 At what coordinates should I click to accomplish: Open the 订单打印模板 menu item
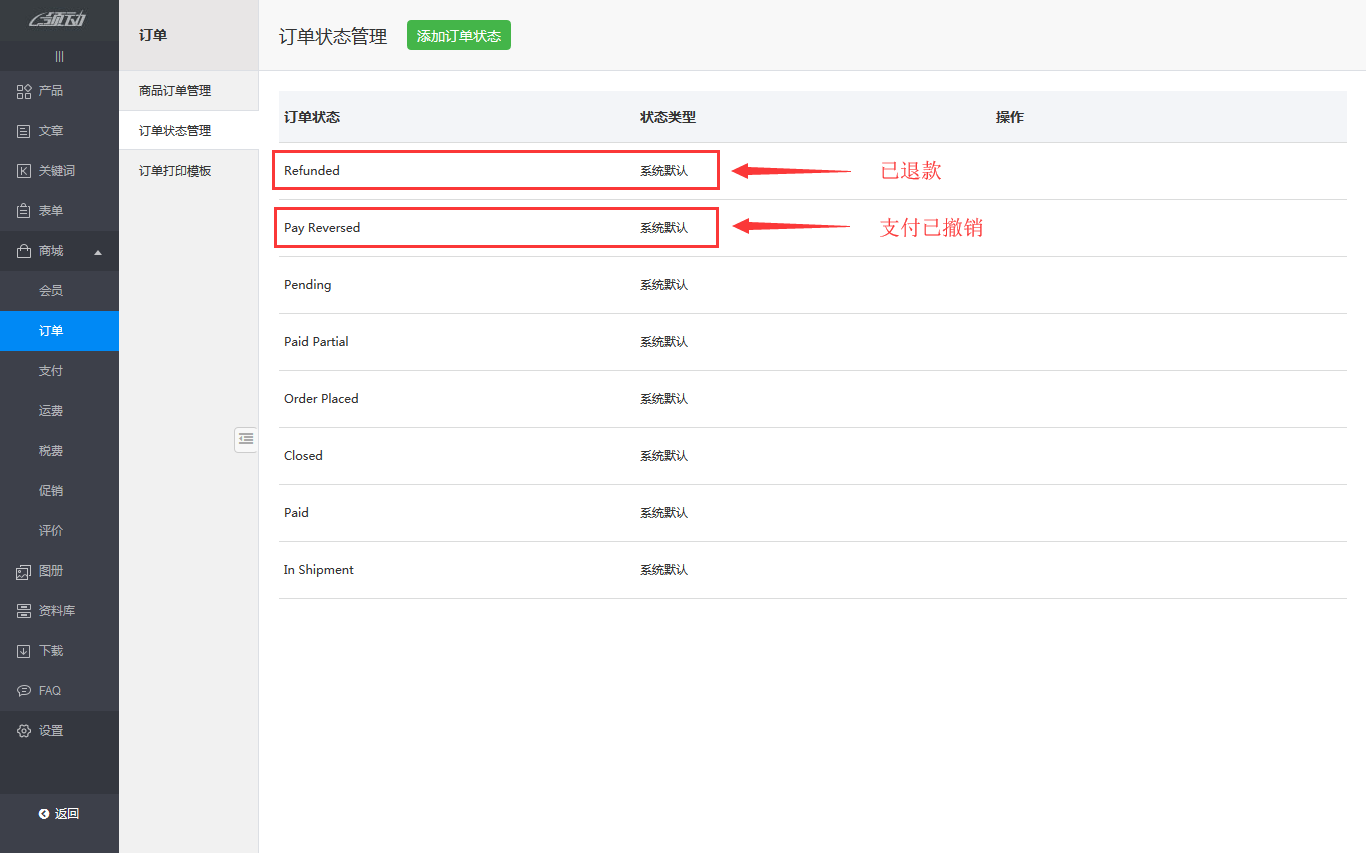pos(169,169)
